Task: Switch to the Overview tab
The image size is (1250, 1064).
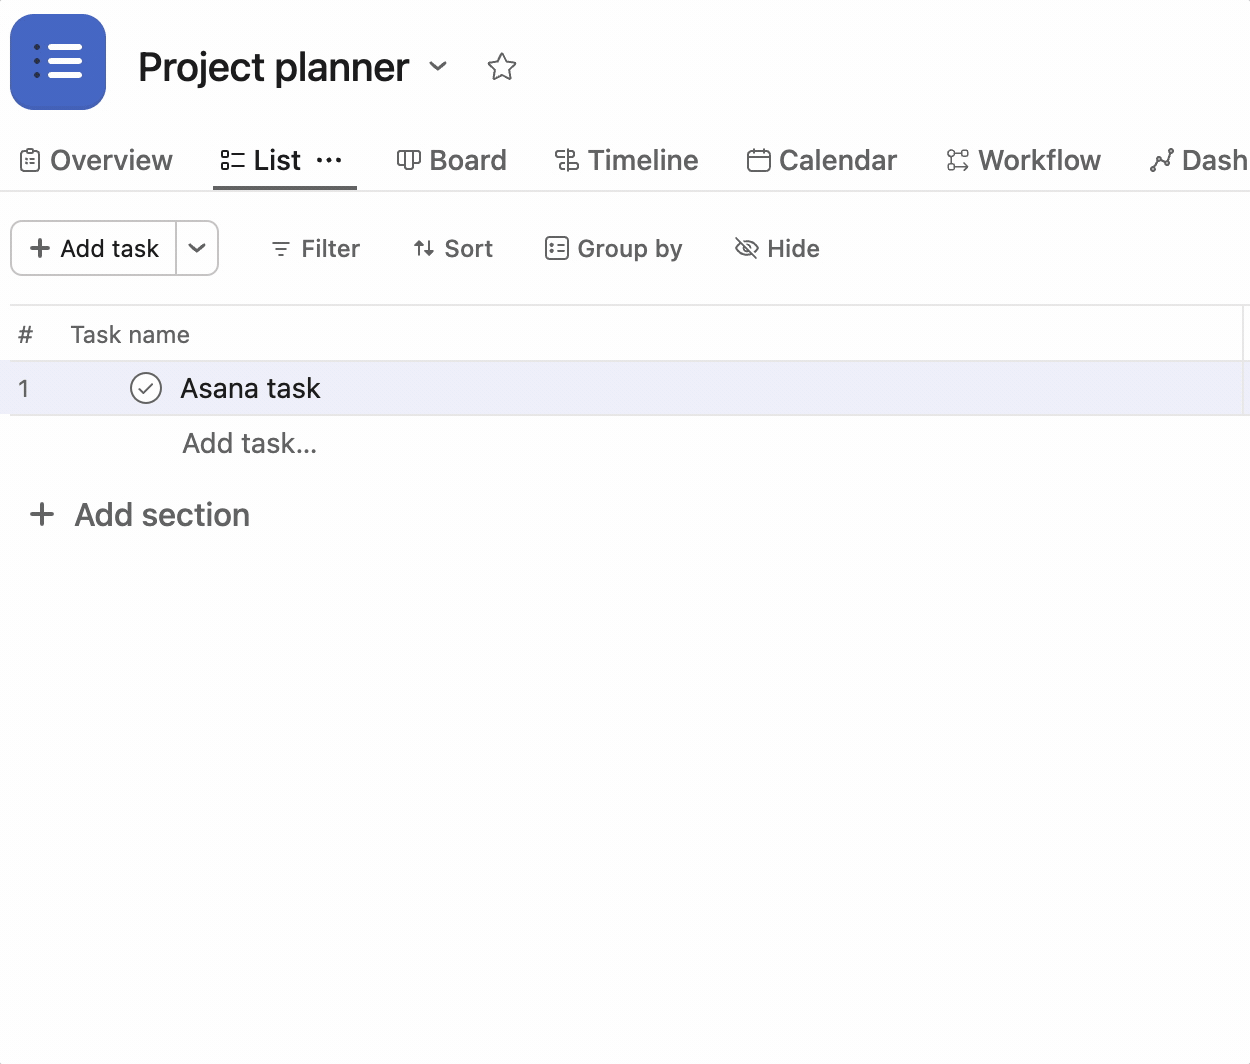Action: (x=96, y=160)
